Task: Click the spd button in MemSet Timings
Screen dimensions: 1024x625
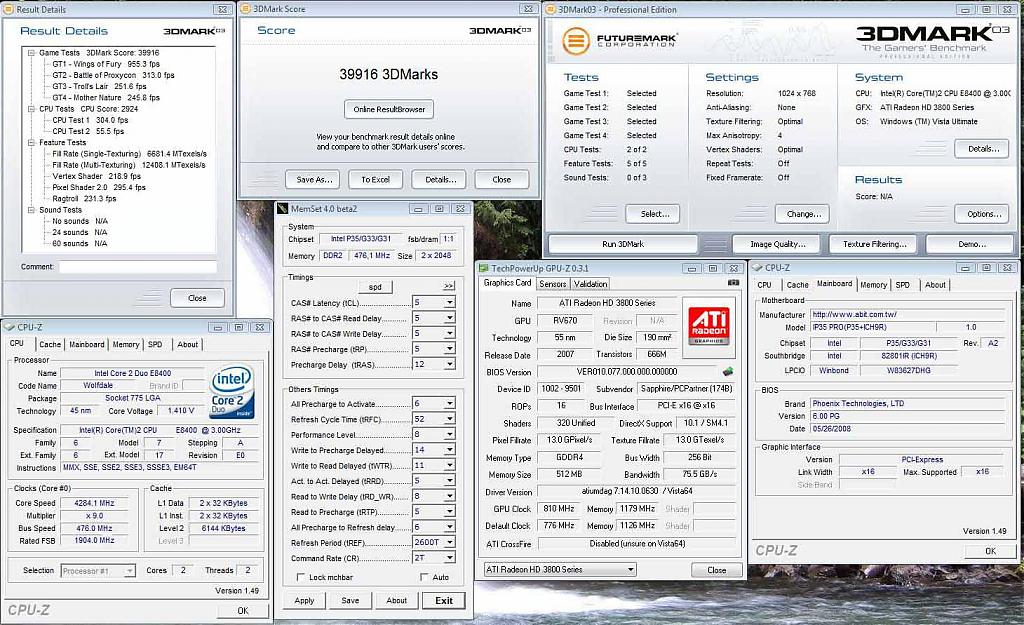Action: [x=376, y=287]
